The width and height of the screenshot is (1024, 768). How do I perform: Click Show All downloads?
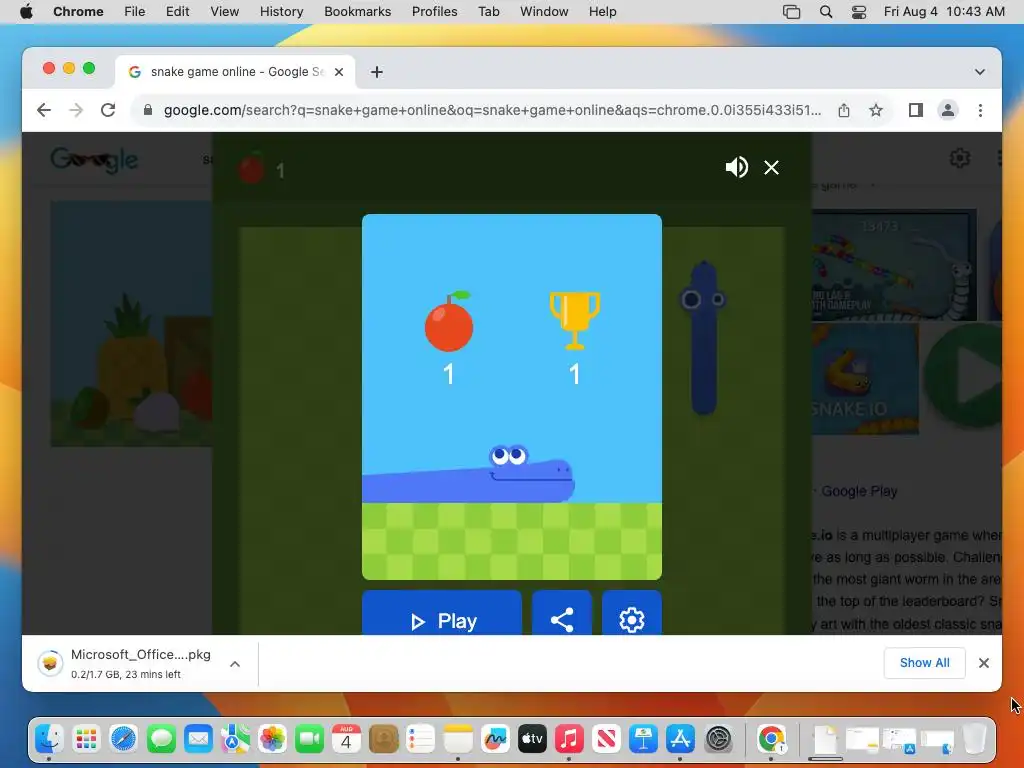point(924,663)
